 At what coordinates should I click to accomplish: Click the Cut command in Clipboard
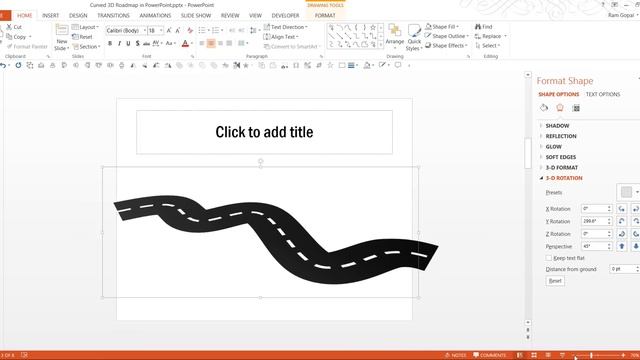[x=14, y=27]
